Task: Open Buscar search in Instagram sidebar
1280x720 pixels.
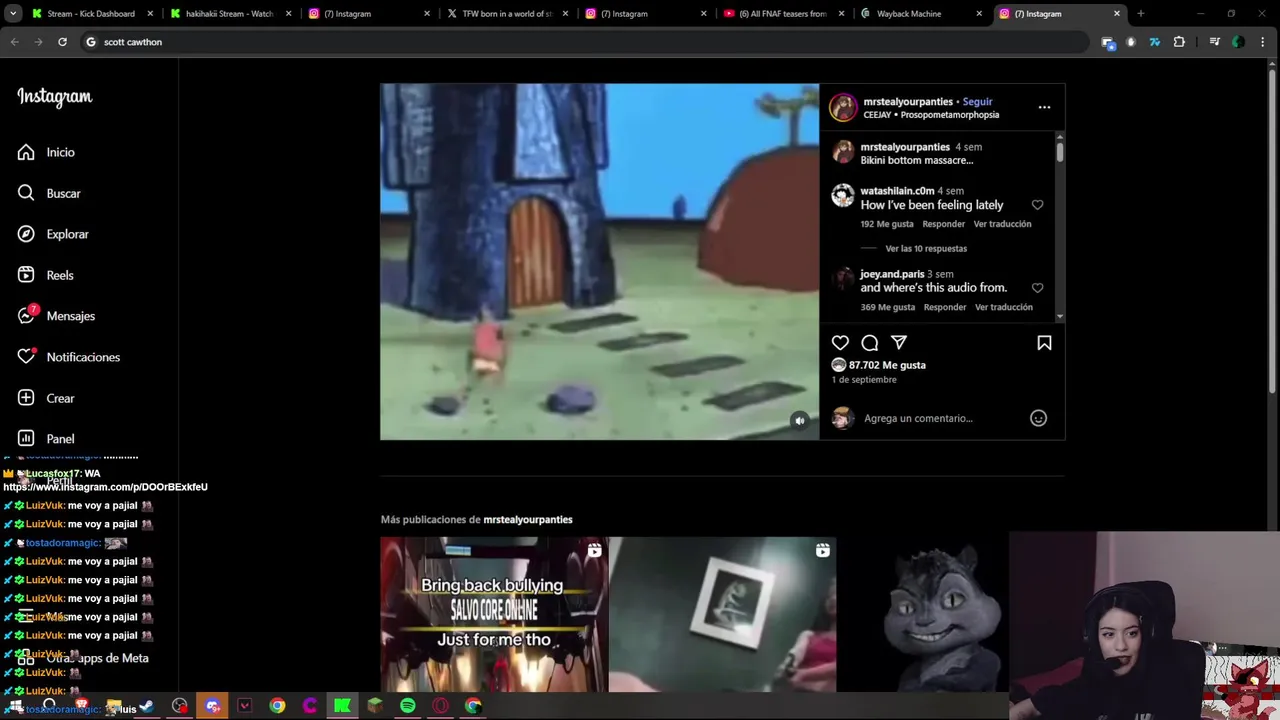Action: (x=49, y=193)
